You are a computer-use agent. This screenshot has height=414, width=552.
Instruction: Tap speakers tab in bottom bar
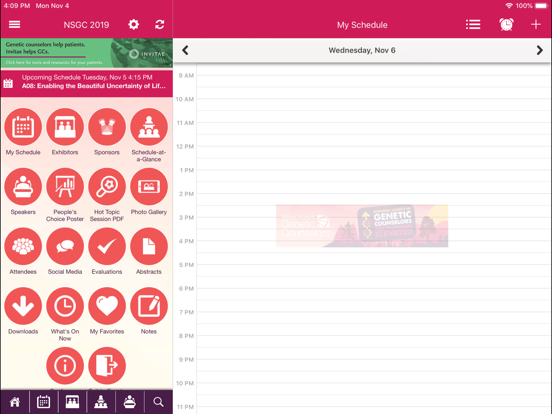(x=130, y=402)
